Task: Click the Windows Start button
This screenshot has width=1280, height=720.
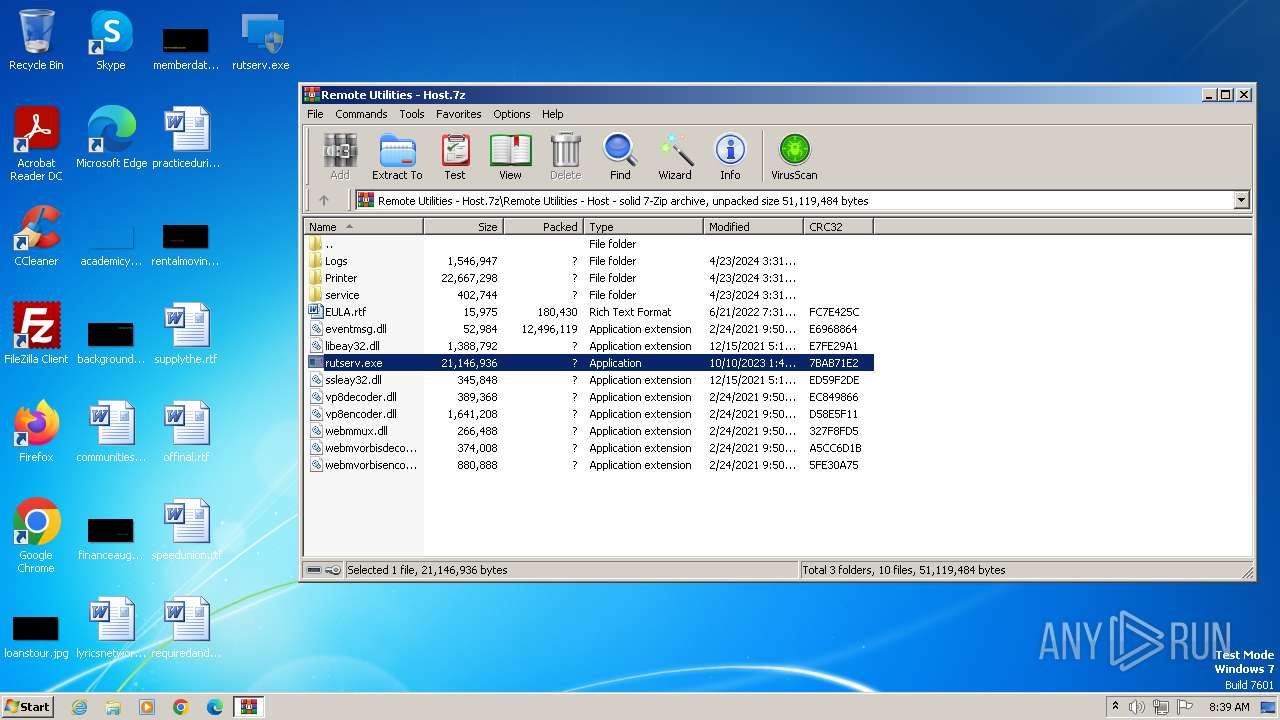Action: 28,706
